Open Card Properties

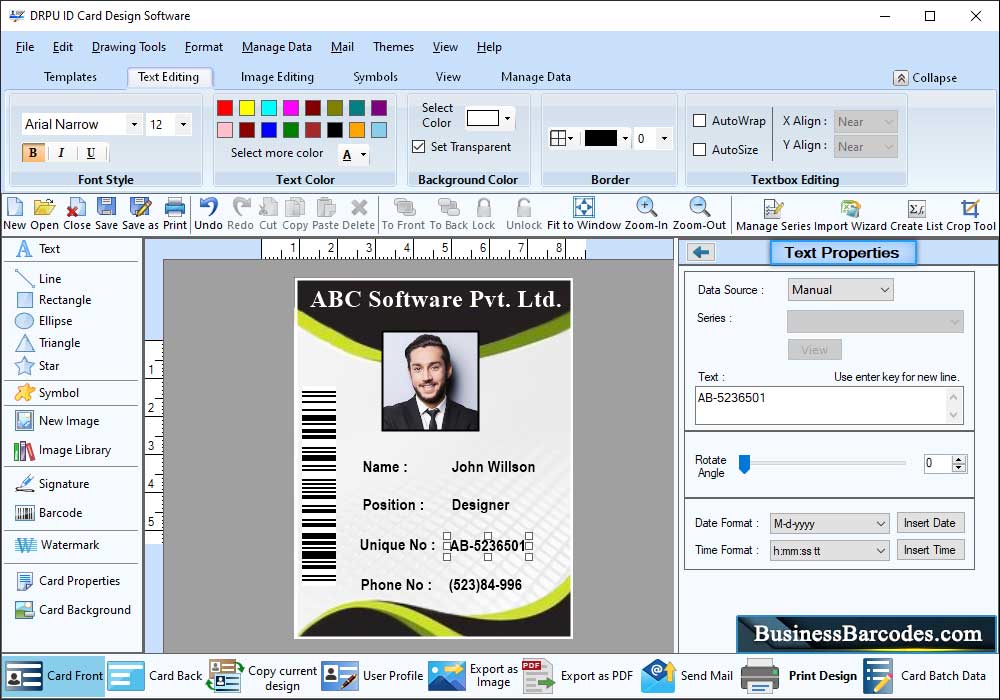click(68, 581)
